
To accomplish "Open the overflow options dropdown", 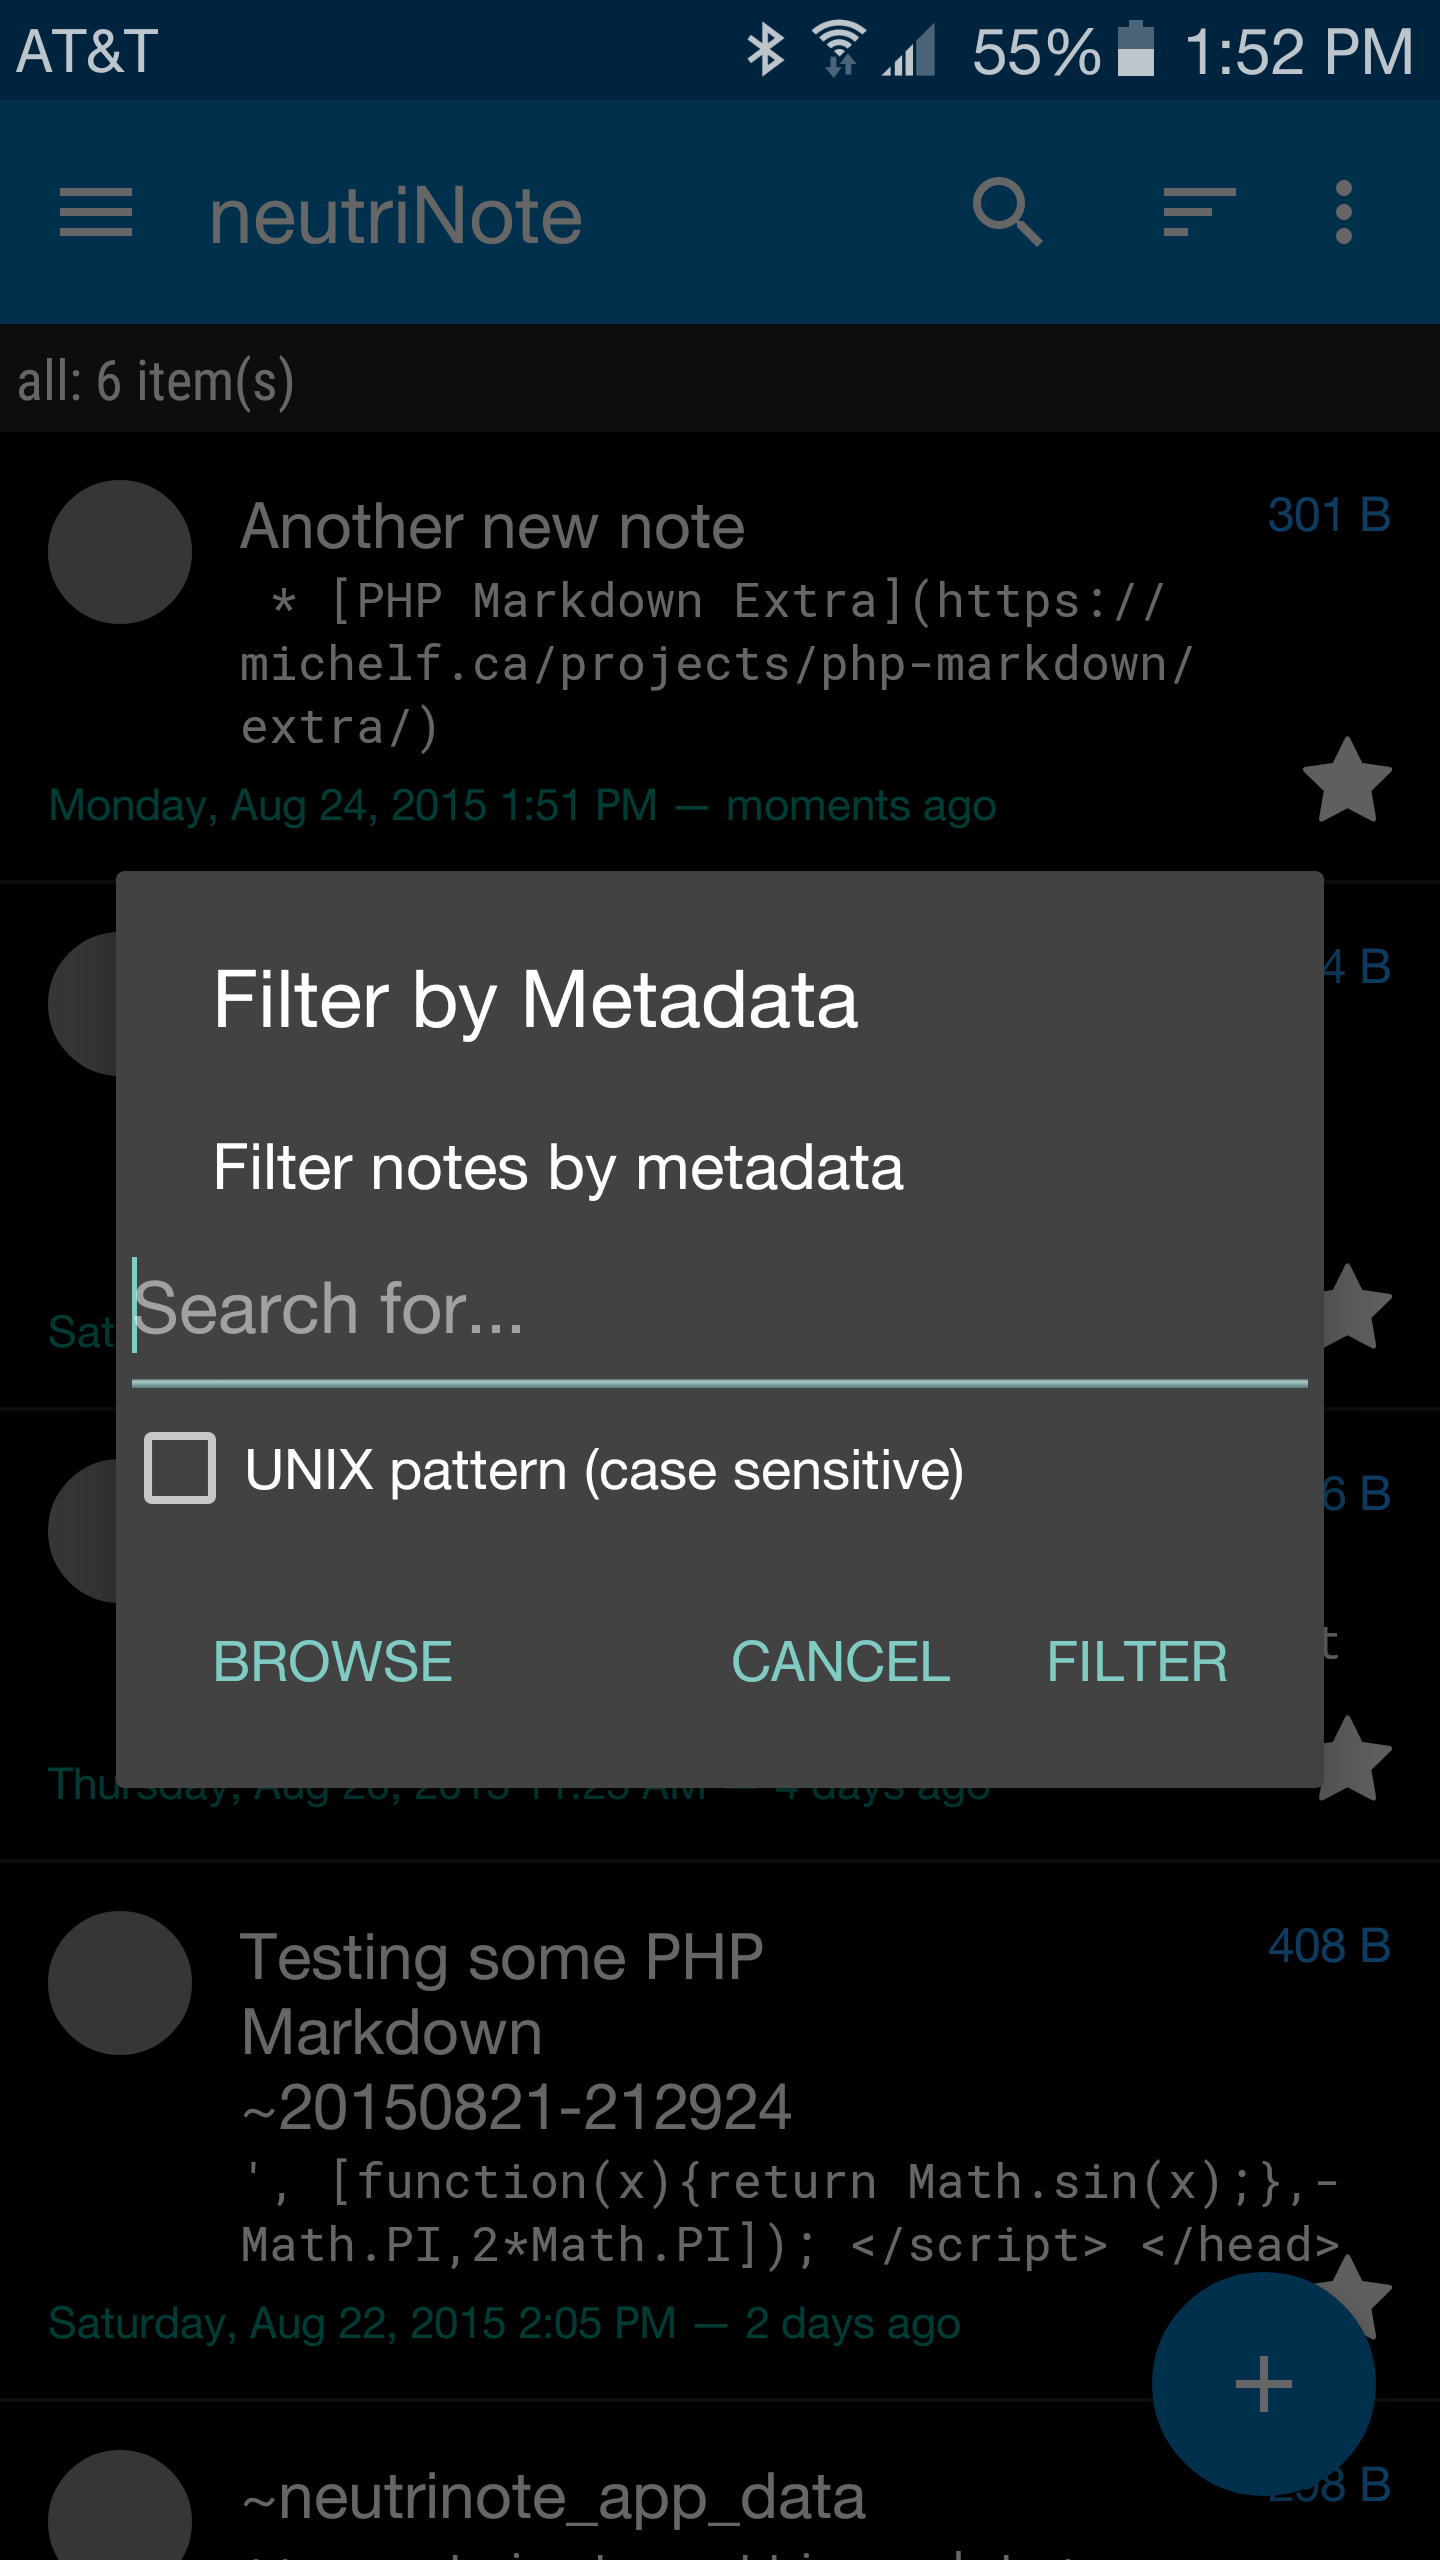I will pos(1343,214).
